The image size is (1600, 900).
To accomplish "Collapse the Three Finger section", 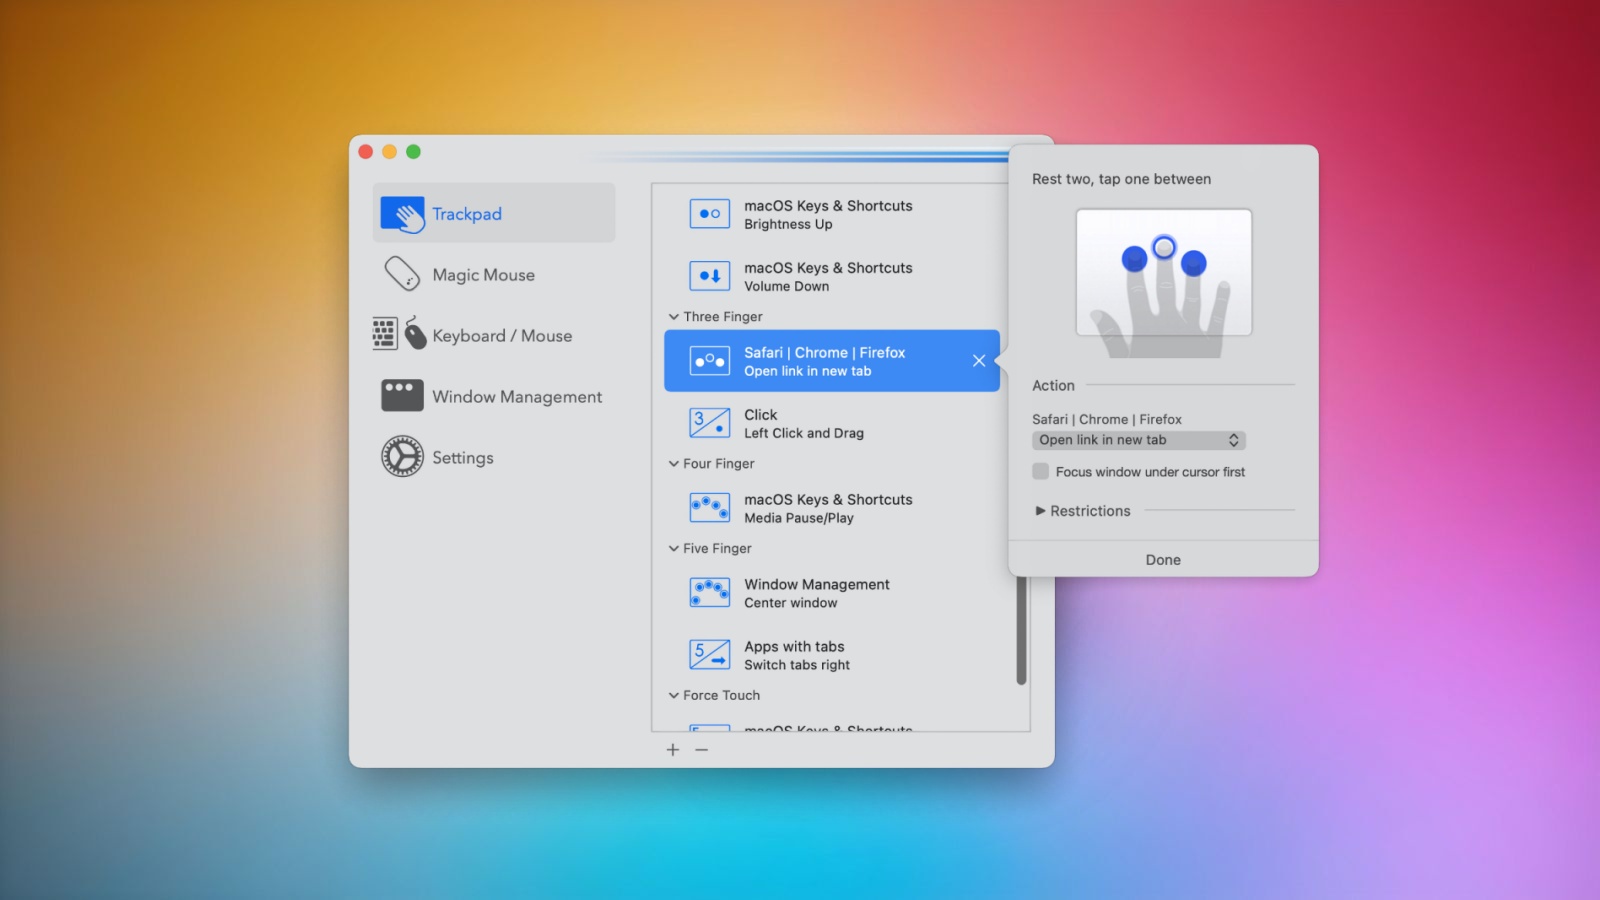I will (674, 317).
